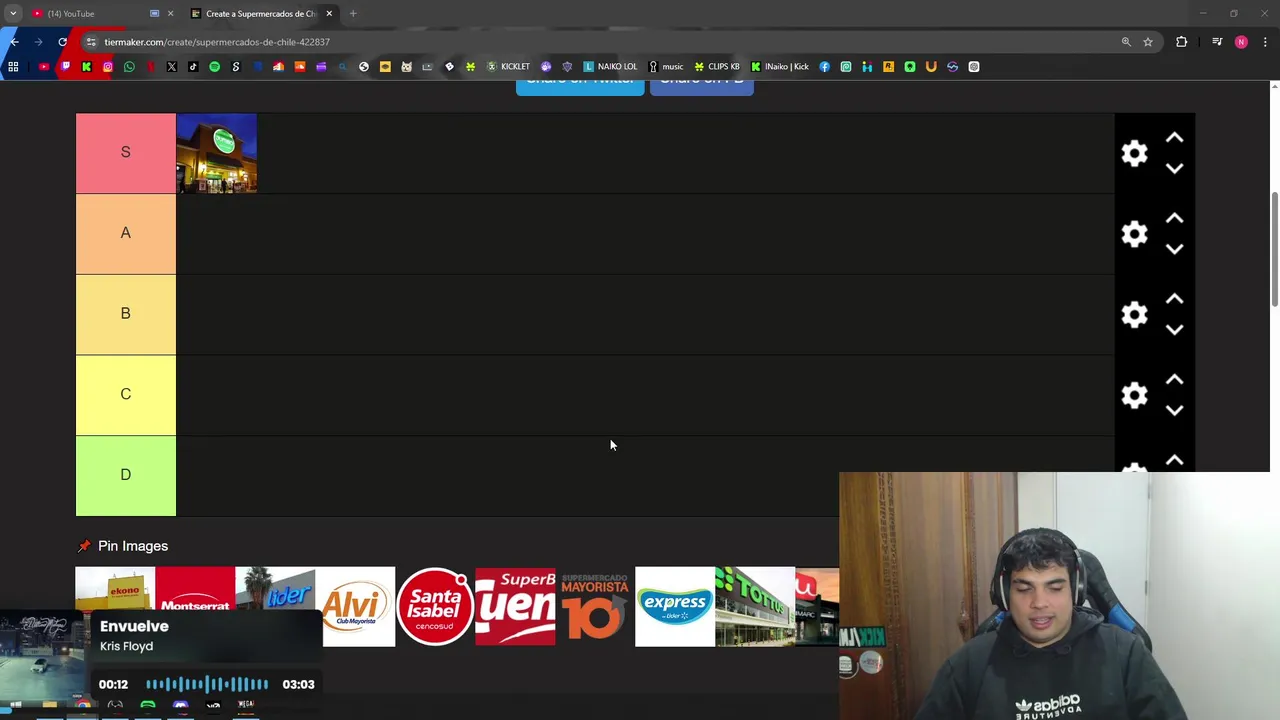Close the Supermercados de Chile tab
This screenshot has width=1280, height=720.
(x=329, y=13)
